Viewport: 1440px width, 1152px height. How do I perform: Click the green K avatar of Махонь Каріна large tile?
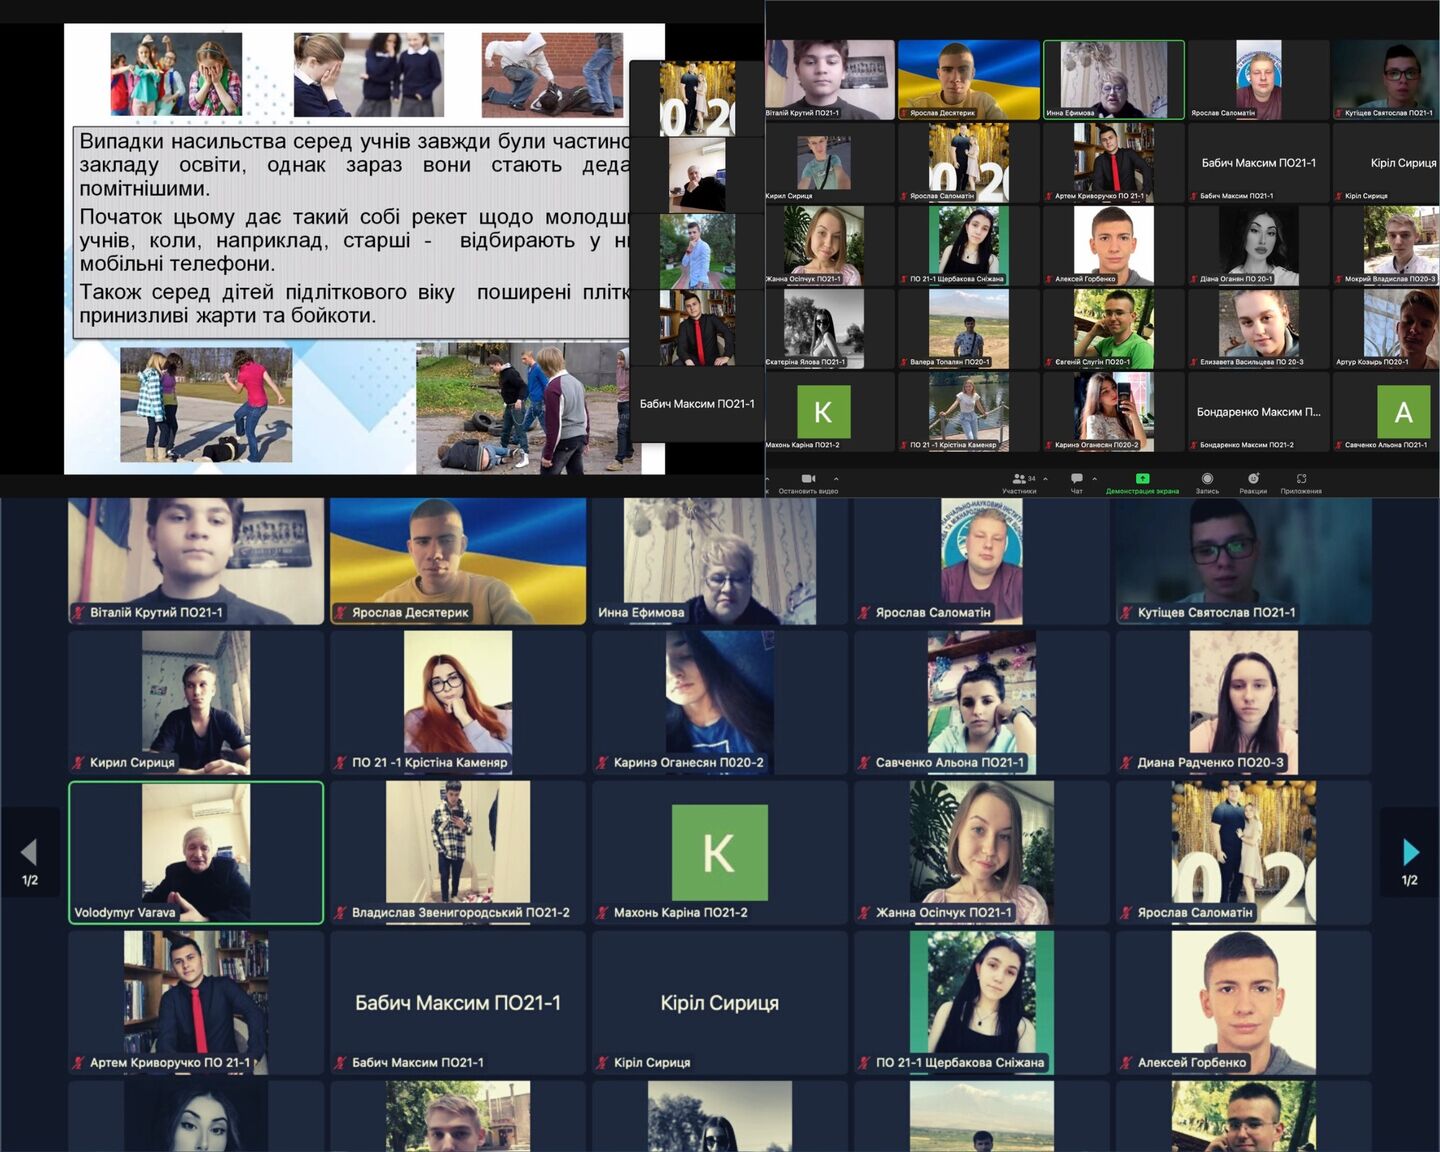pos(720,852)
